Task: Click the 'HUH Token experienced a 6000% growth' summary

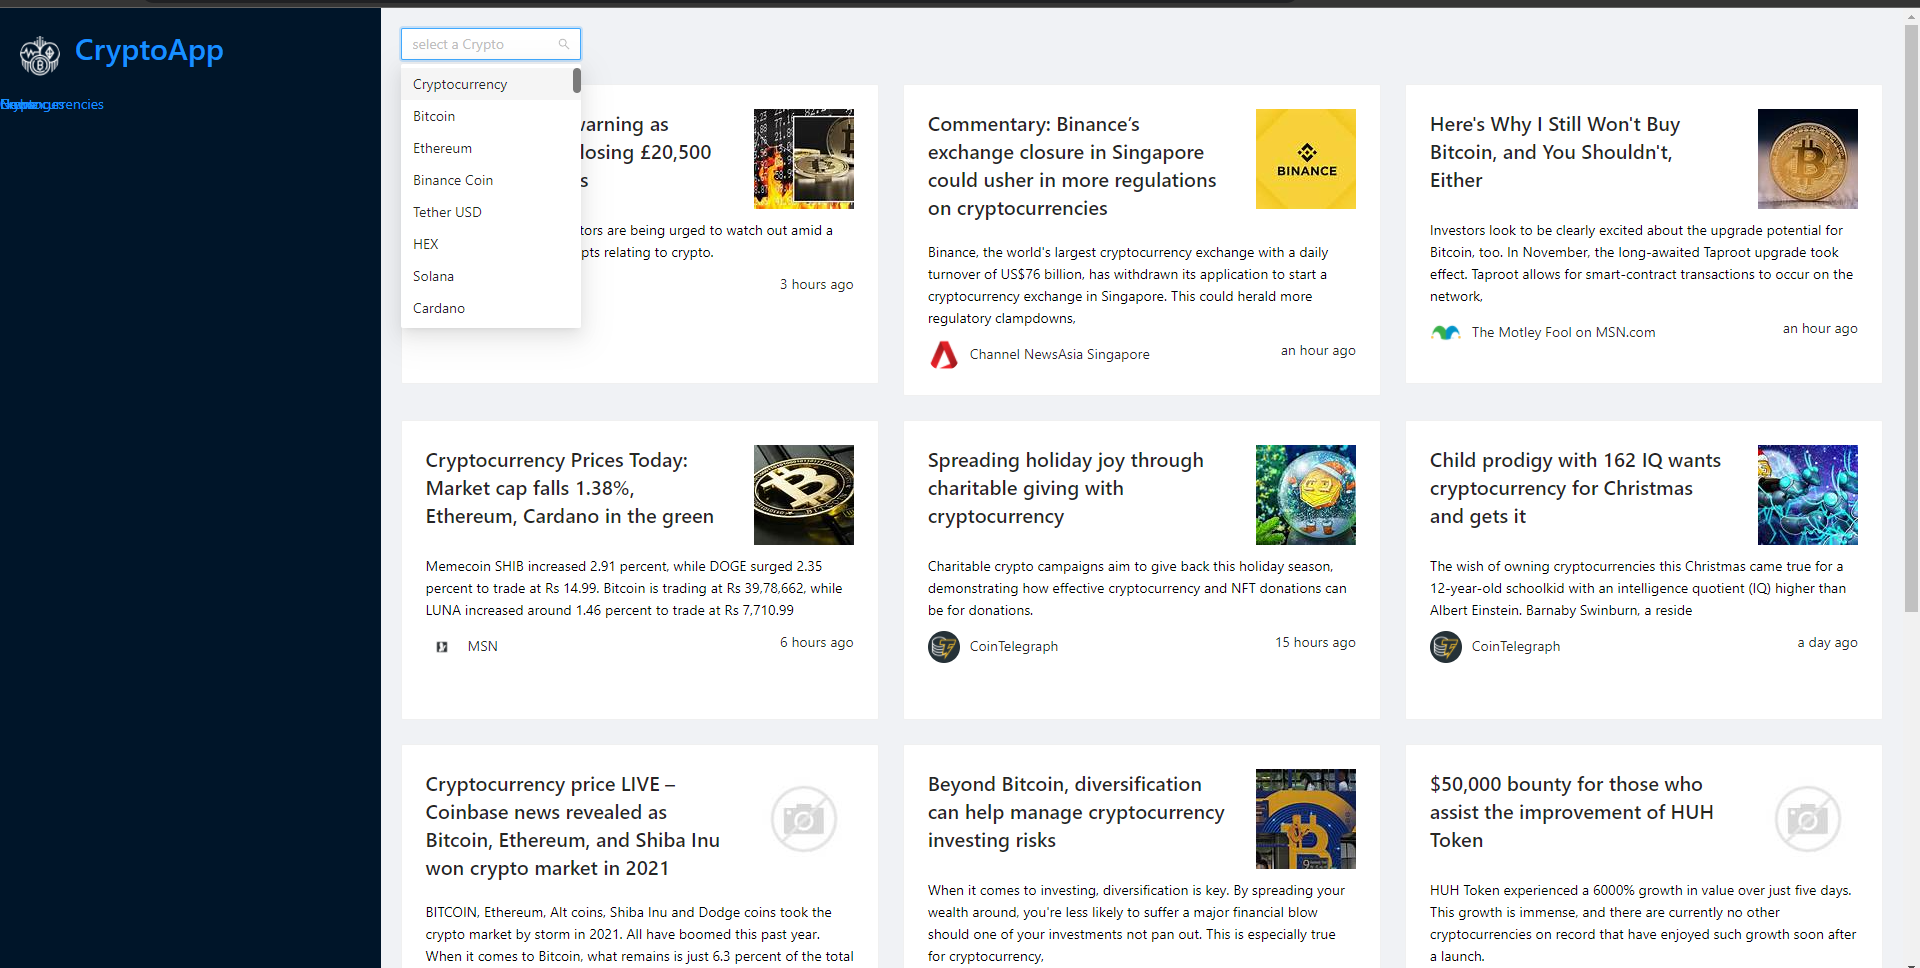Action: click(x=1643, y=924)
